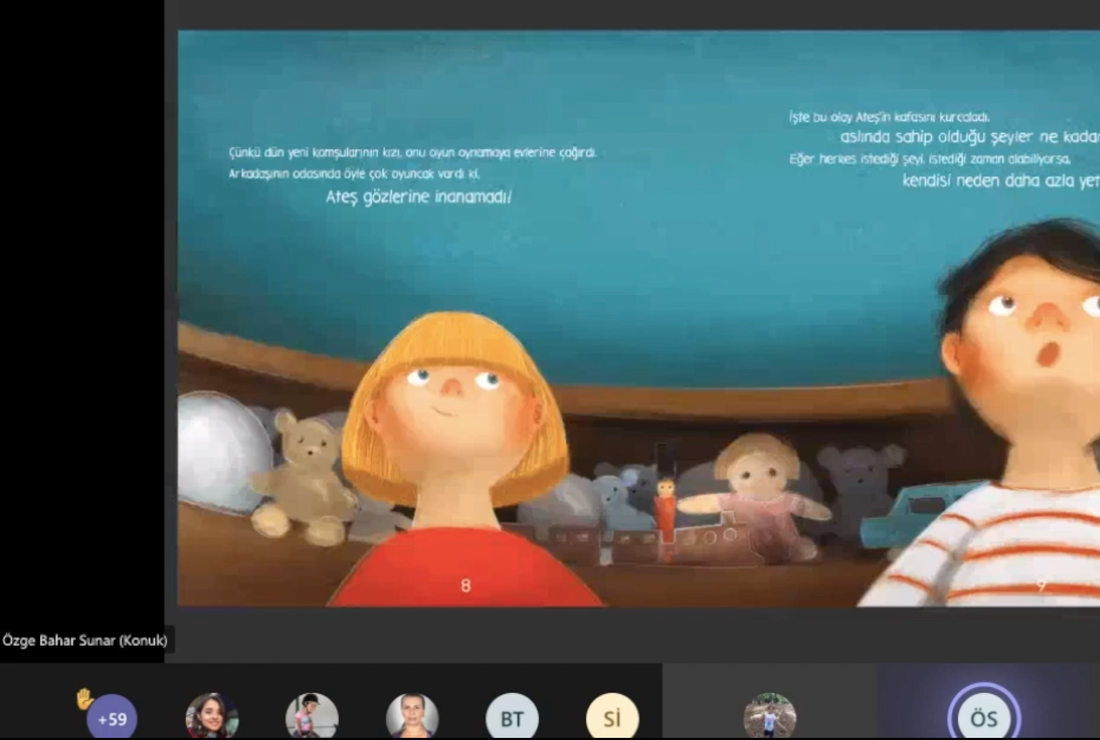Click the line 'aslında sahip olduğu şeyler ne kadar'

[970, 137]
